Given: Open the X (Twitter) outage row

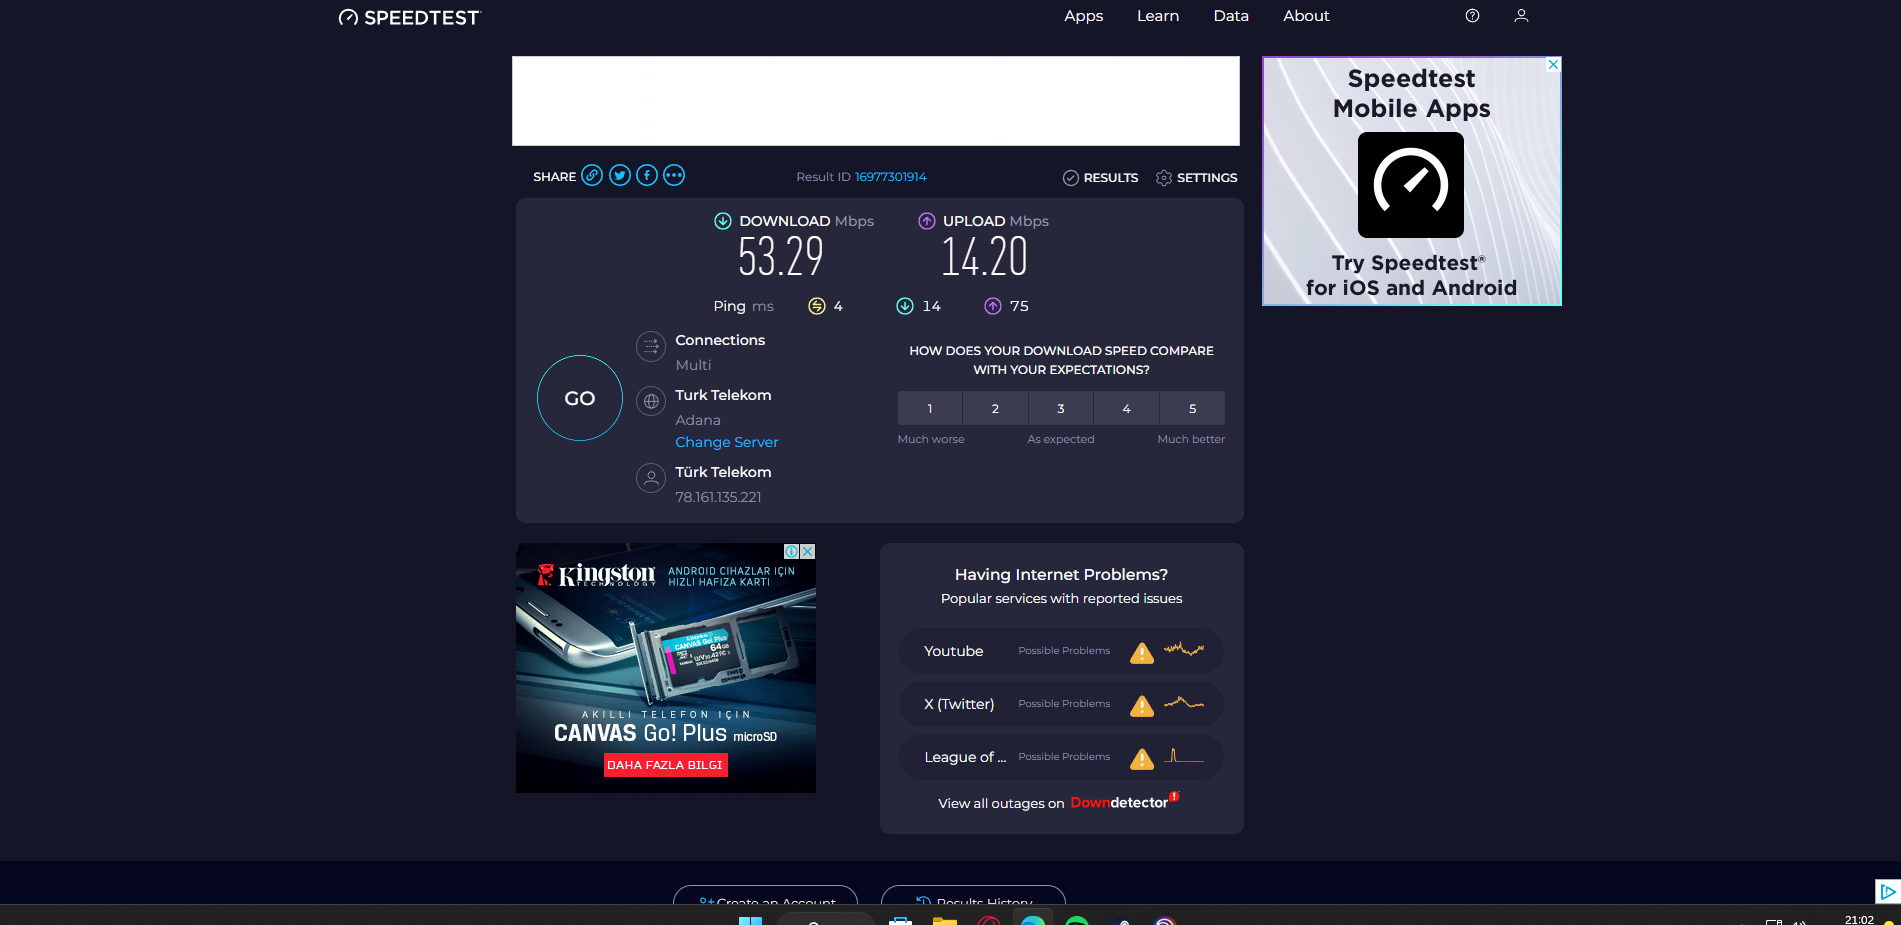Looking at the screenshot, I should point(1061,704).
